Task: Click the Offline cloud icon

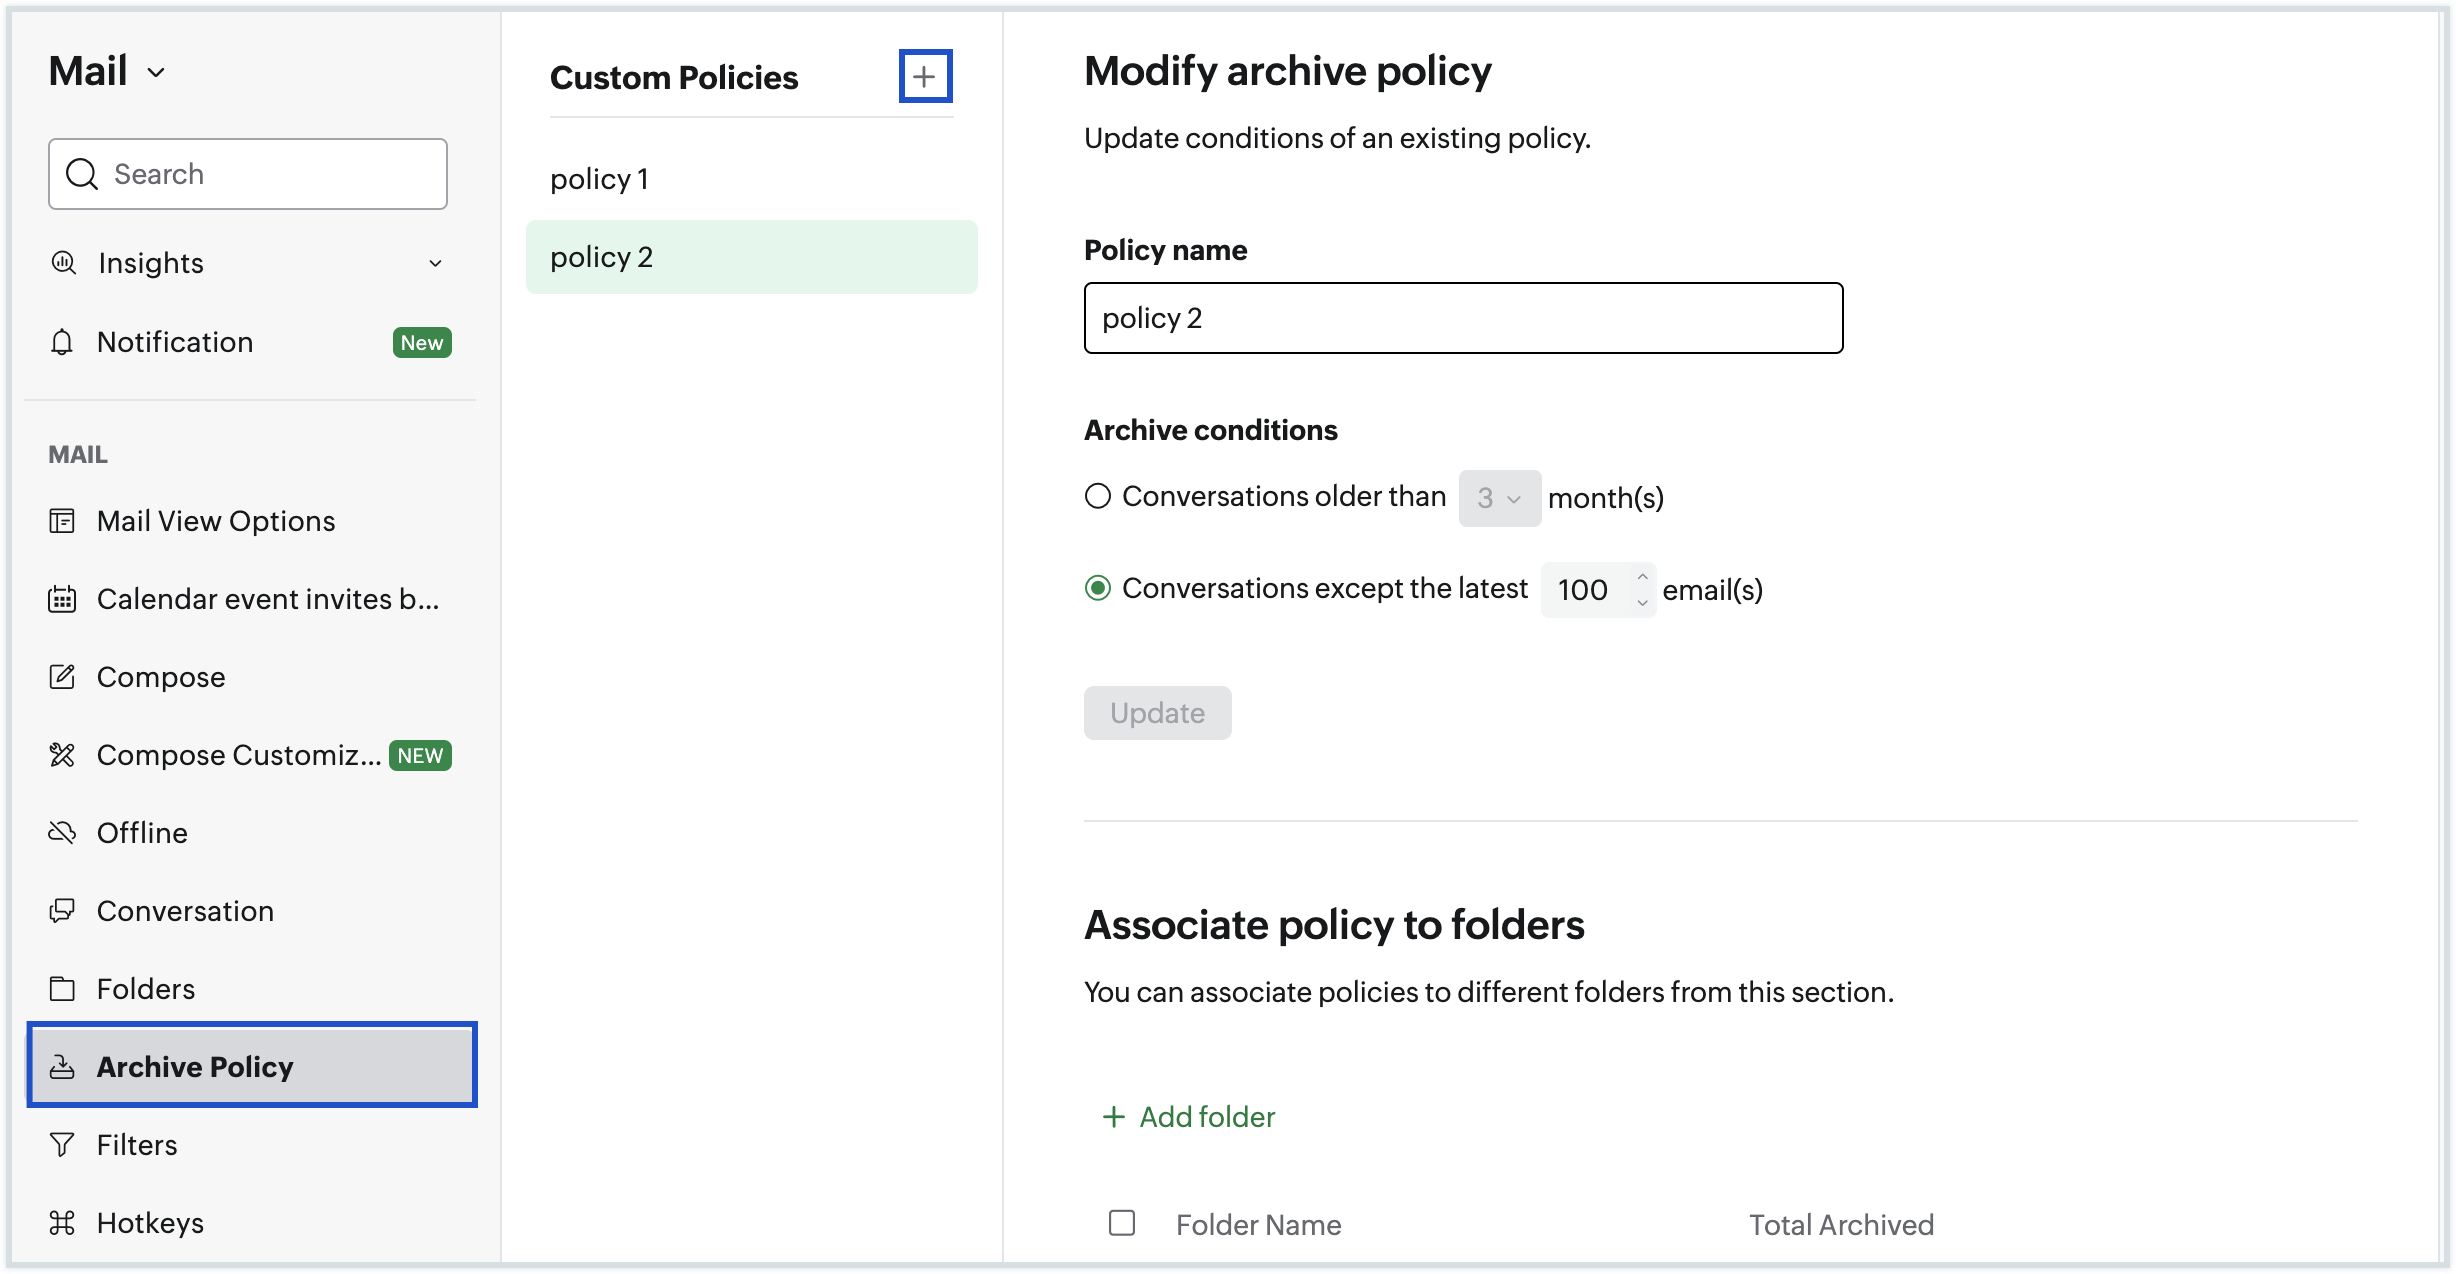Action: (62, 833)
